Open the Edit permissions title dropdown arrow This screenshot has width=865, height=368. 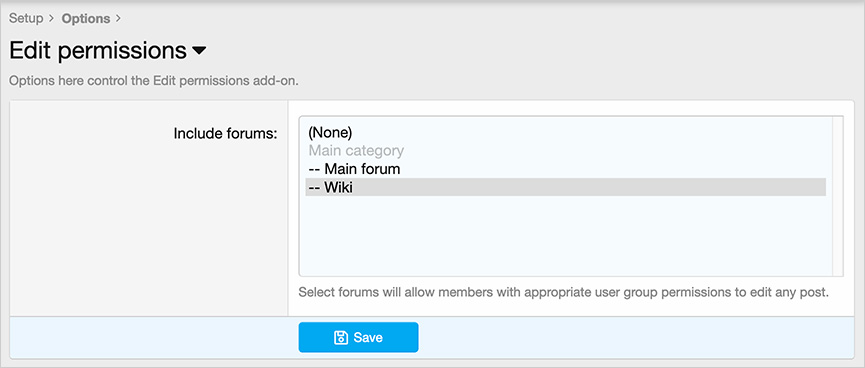click(x=199, y=51)
